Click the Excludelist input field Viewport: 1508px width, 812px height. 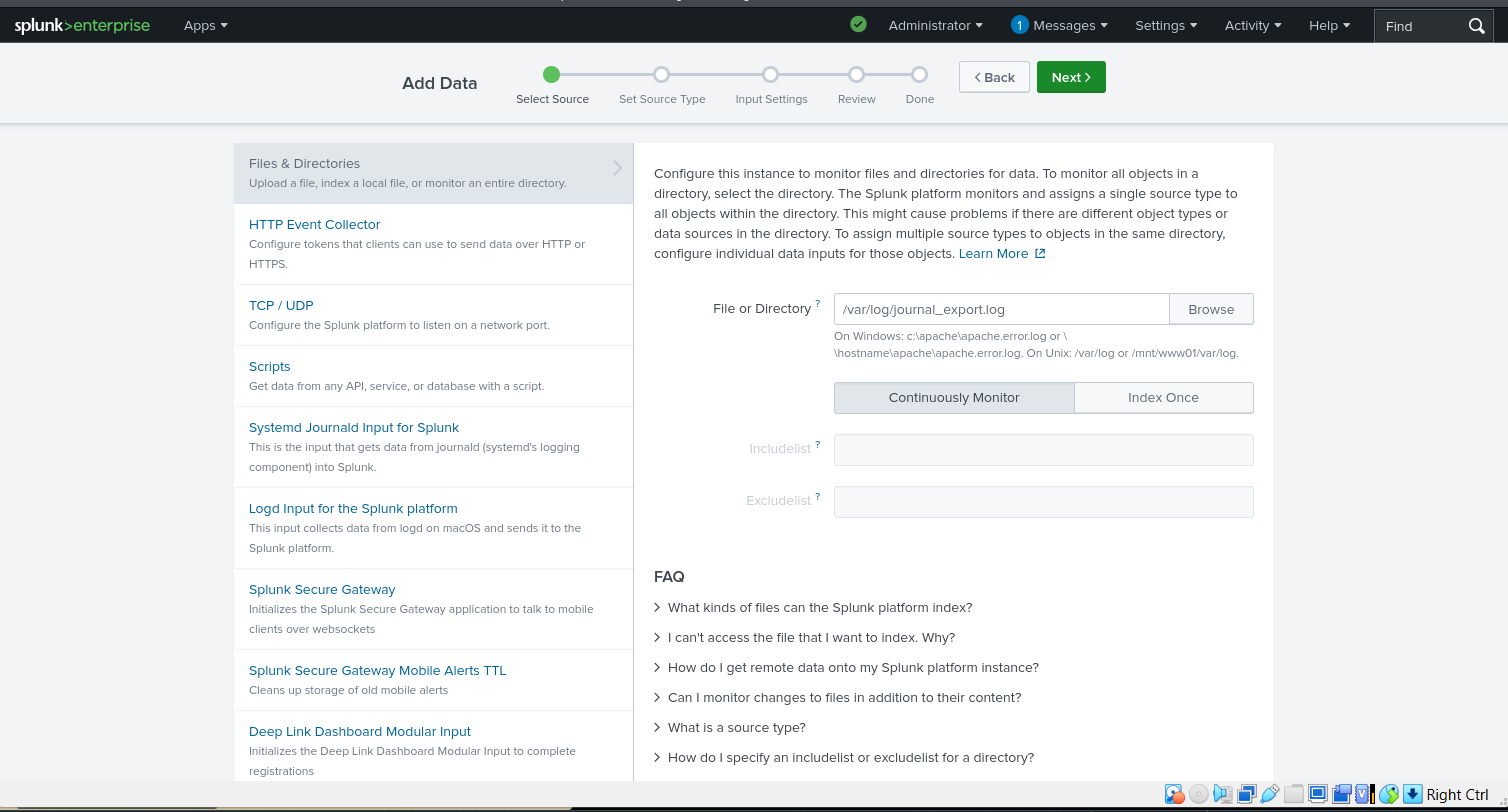[1044, 502]
